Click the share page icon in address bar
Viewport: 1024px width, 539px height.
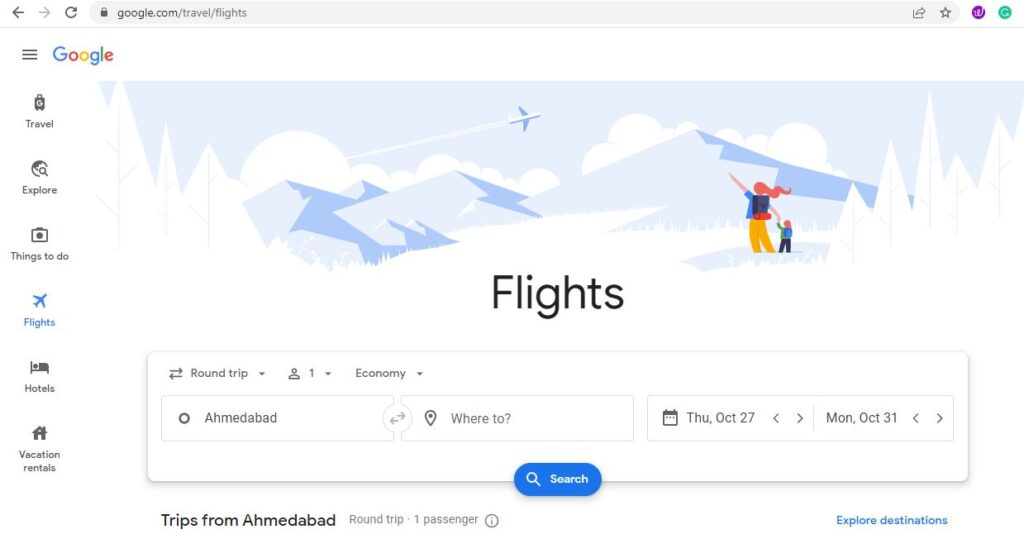coord(918,12)
